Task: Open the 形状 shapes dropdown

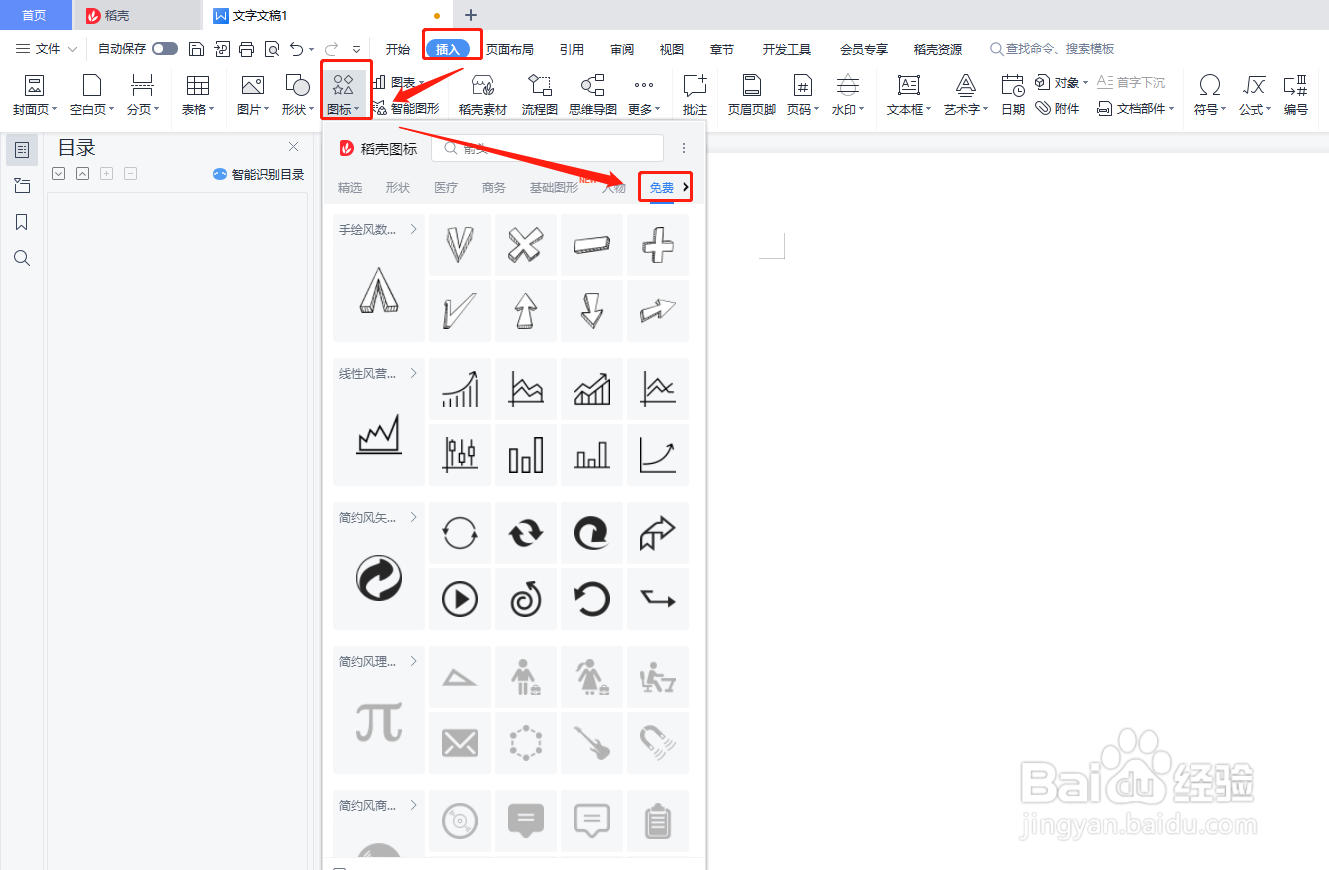Action: pos(297,95)
